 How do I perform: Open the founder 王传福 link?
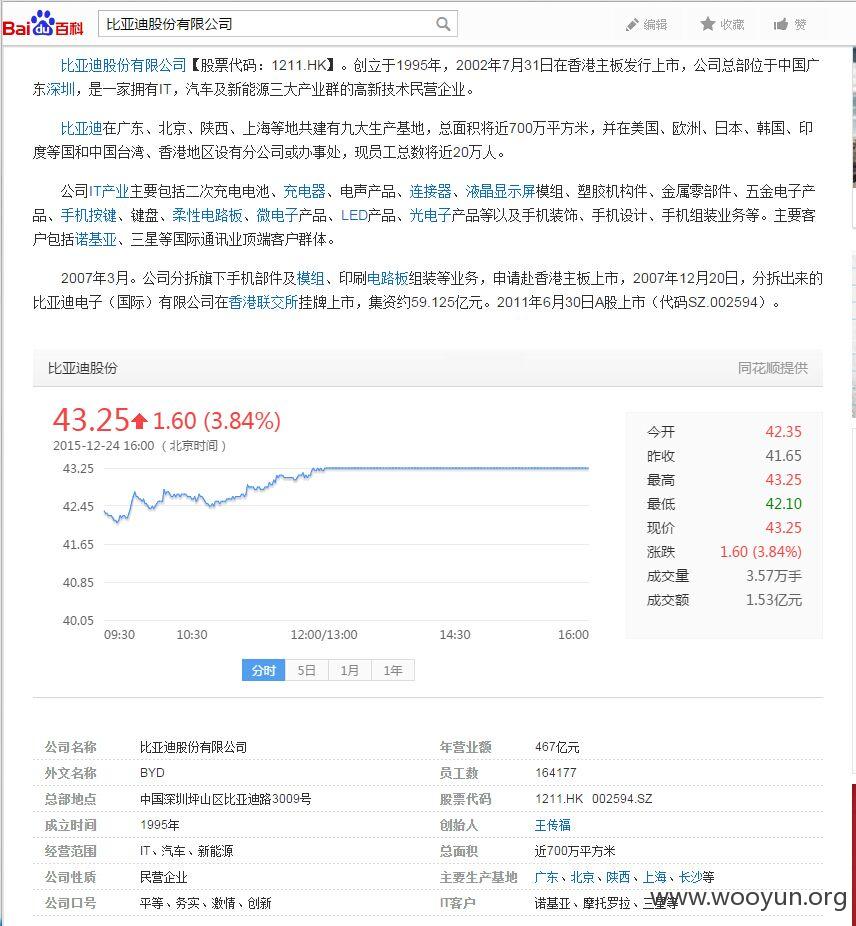[552, 825]
